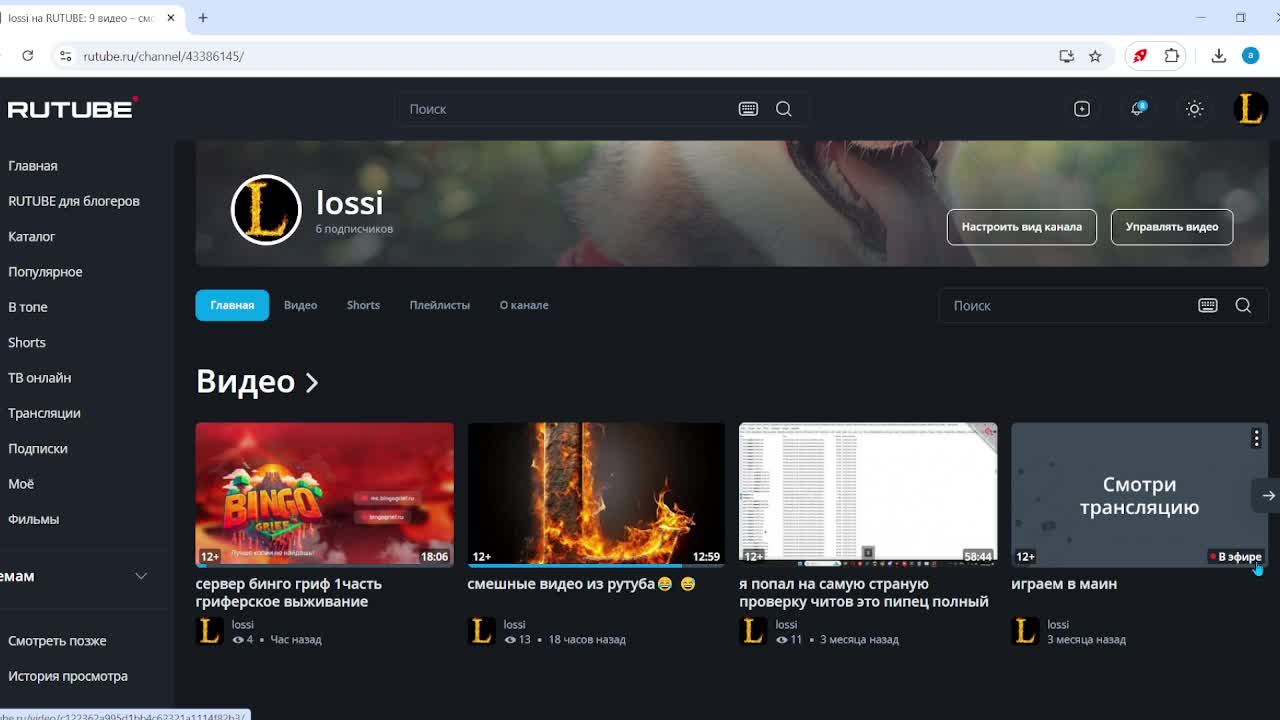Click the RUTUBE logo
The width and height of the screenshot is (1280, 720).
pyautogui.click(x=72, y=108)
